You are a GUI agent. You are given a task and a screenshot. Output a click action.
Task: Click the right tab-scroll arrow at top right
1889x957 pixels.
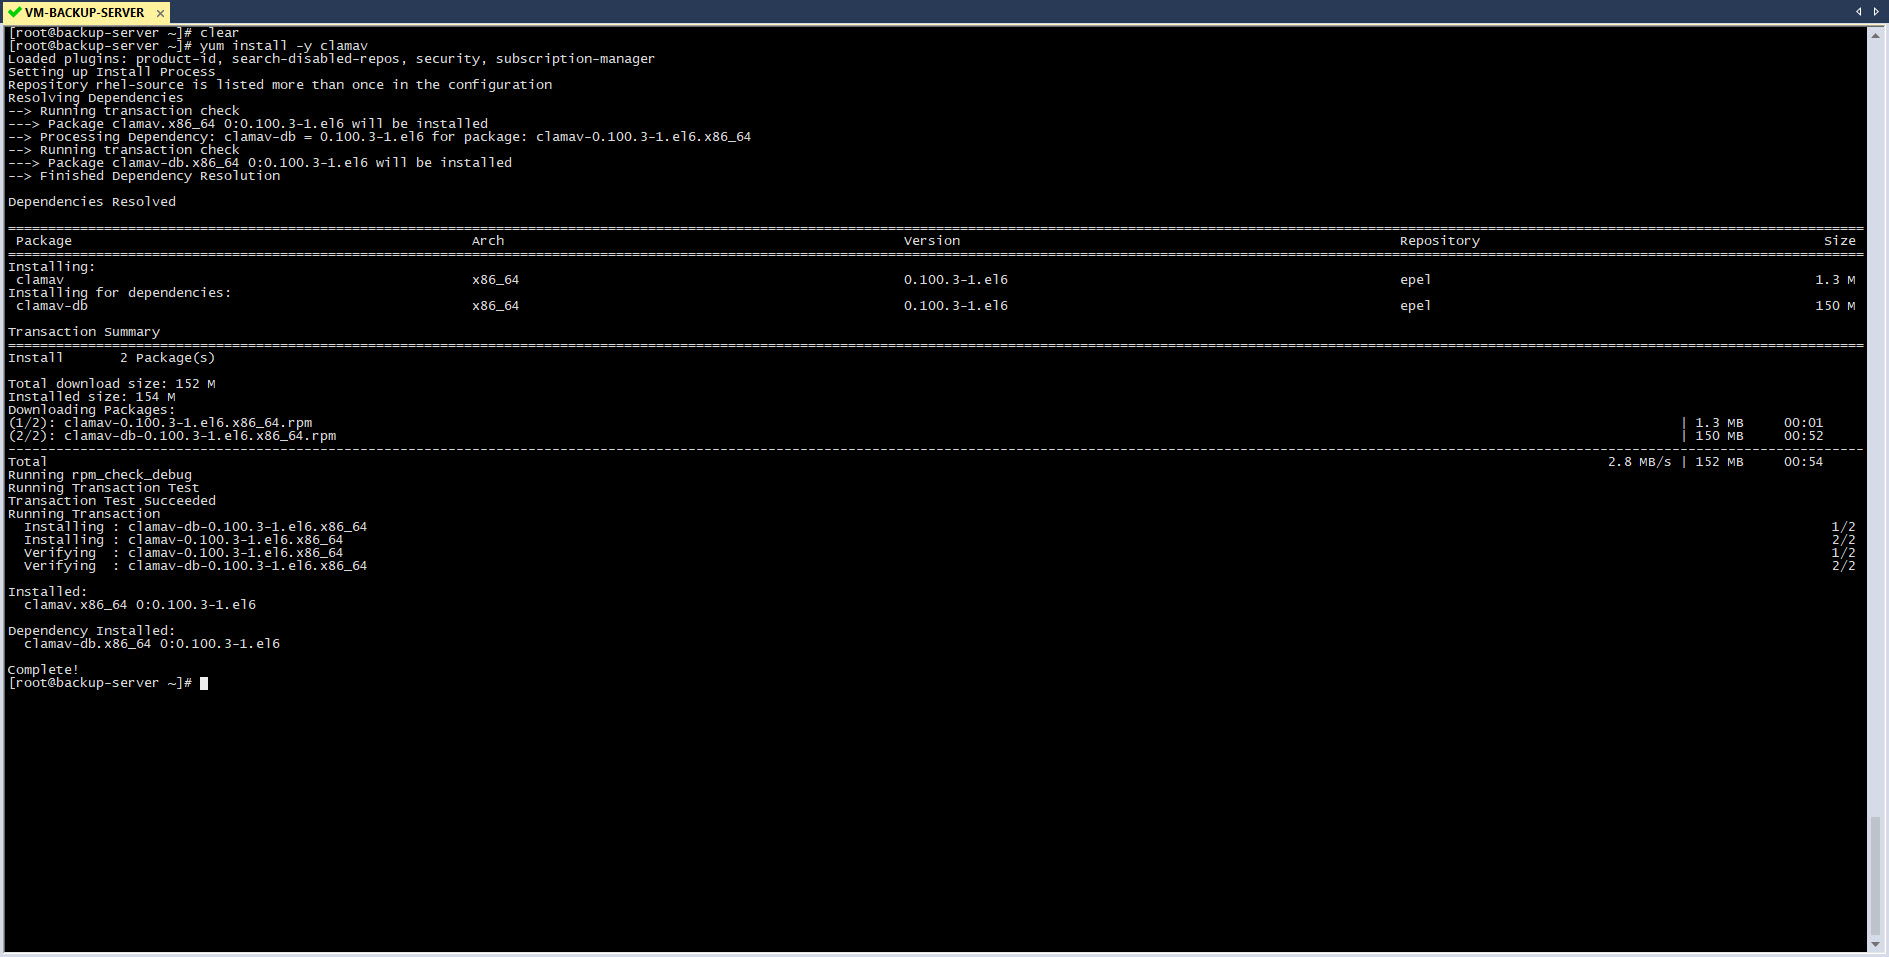(x=1878, y=11)
